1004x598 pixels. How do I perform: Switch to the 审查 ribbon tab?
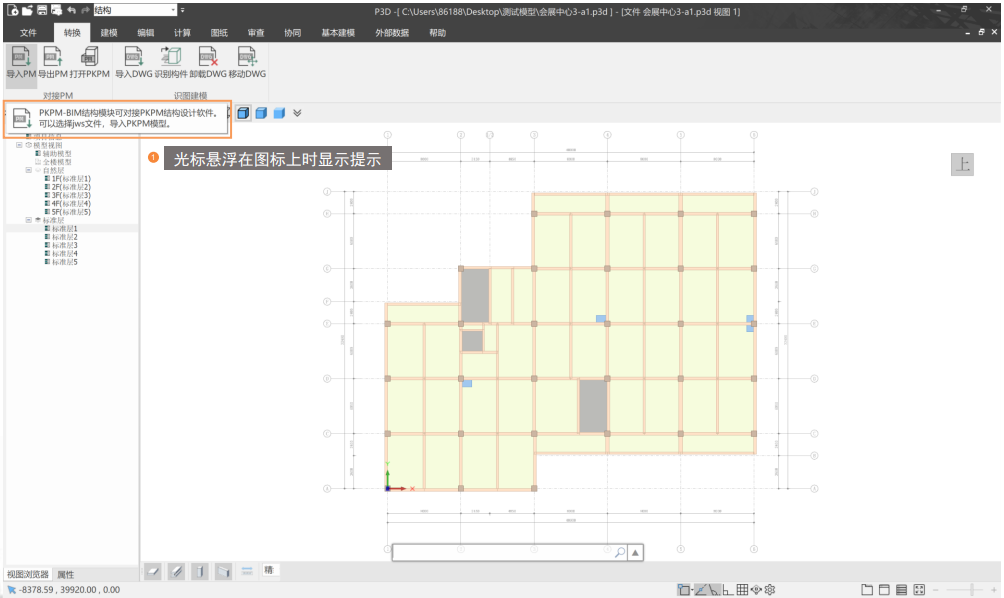(x=256, y=33)
